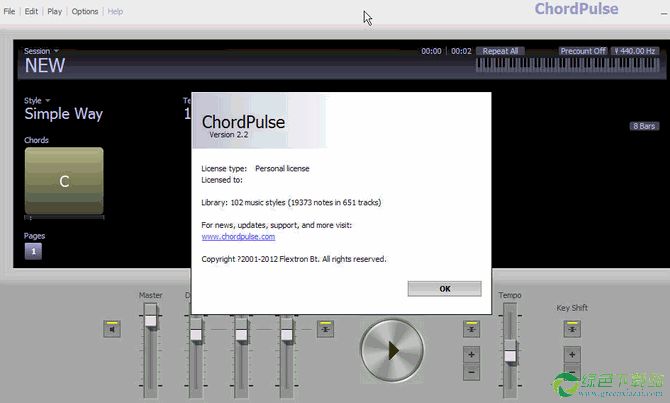Decrease tempo with the minus button

point(472,372)
